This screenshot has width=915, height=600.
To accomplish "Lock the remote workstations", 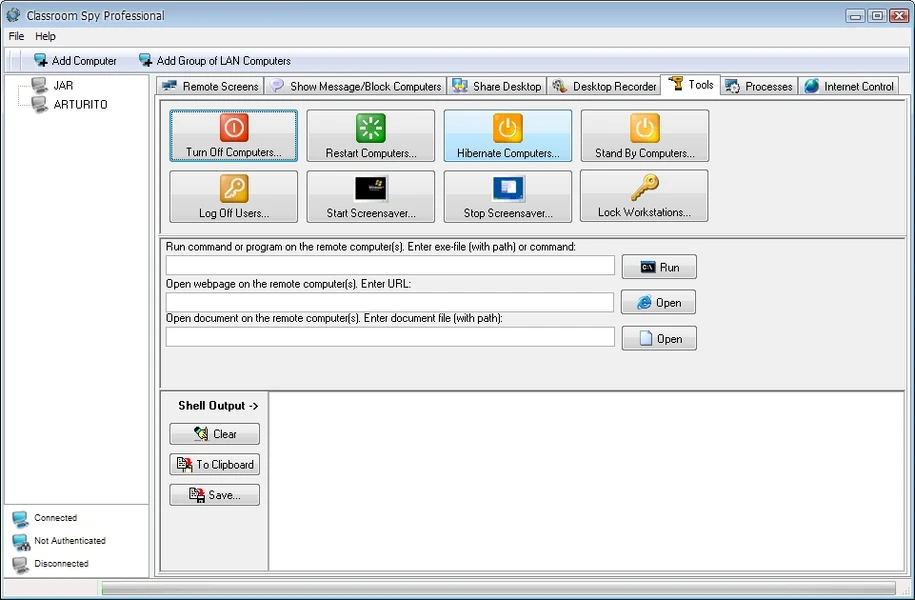I will pyautogui.click(x=644, y=196).
